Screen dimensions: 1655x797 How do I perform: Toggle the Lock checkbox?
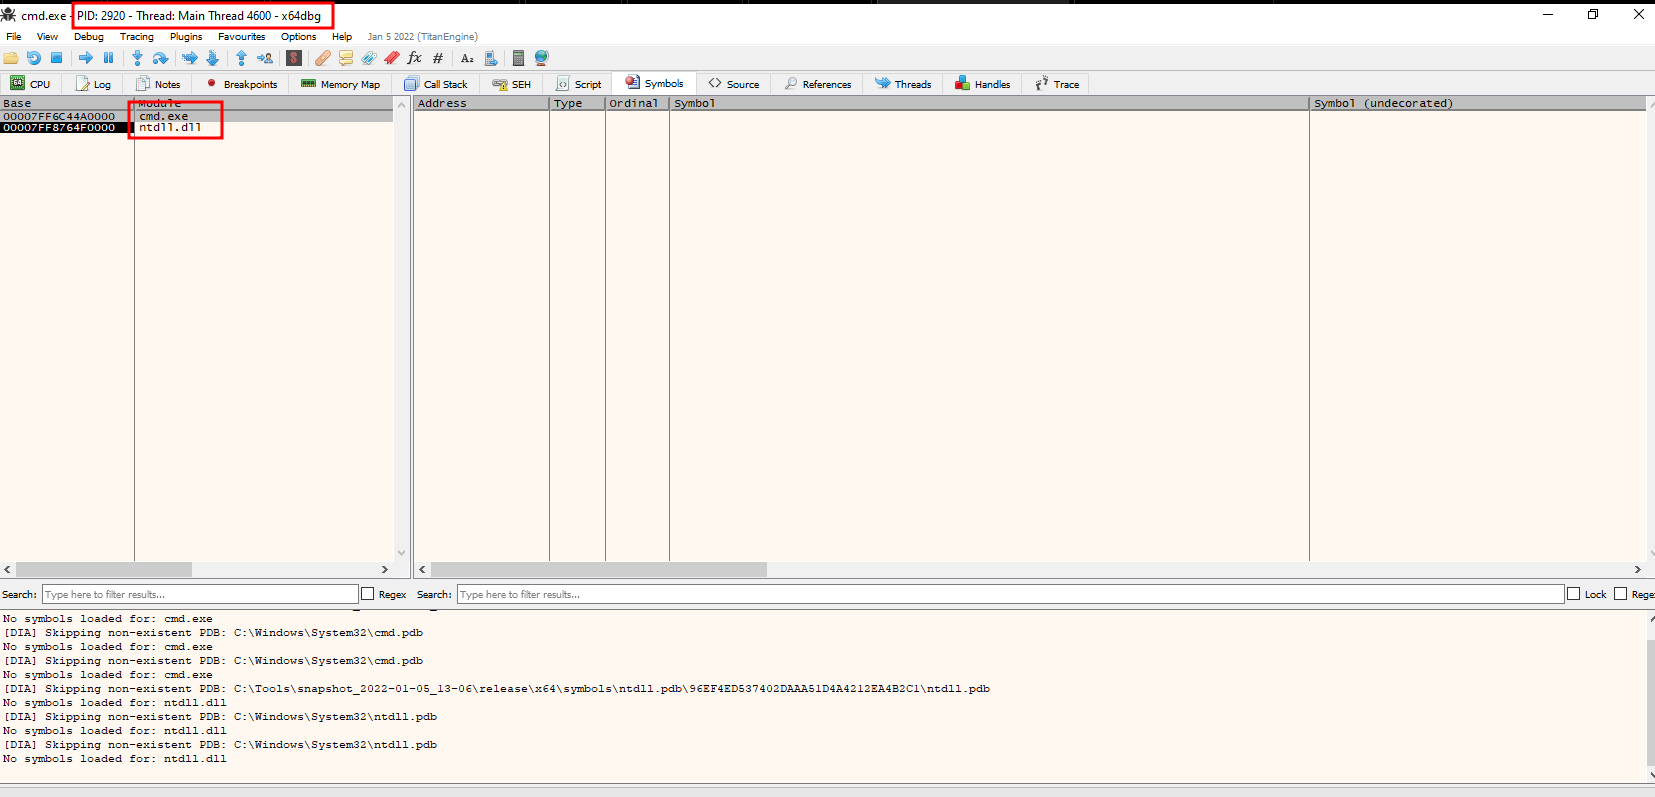tap(1574, 594)
